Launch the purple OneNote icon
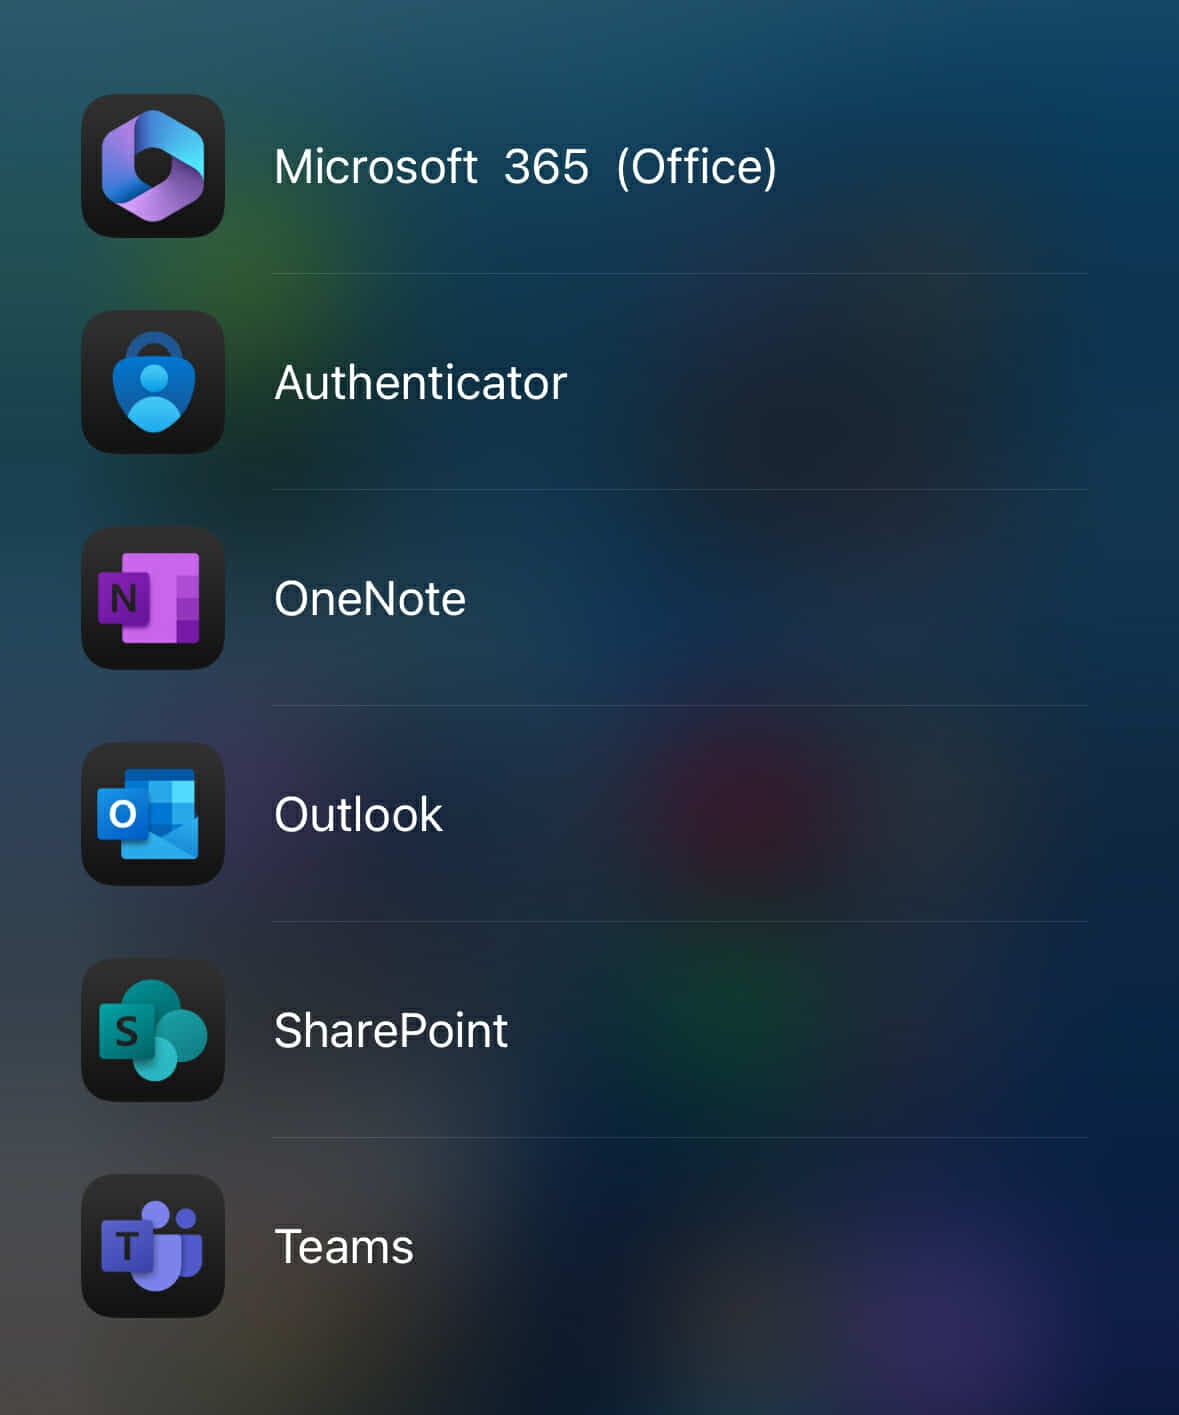Viewport: 1179px width, 1415px height. click(153, 598)
